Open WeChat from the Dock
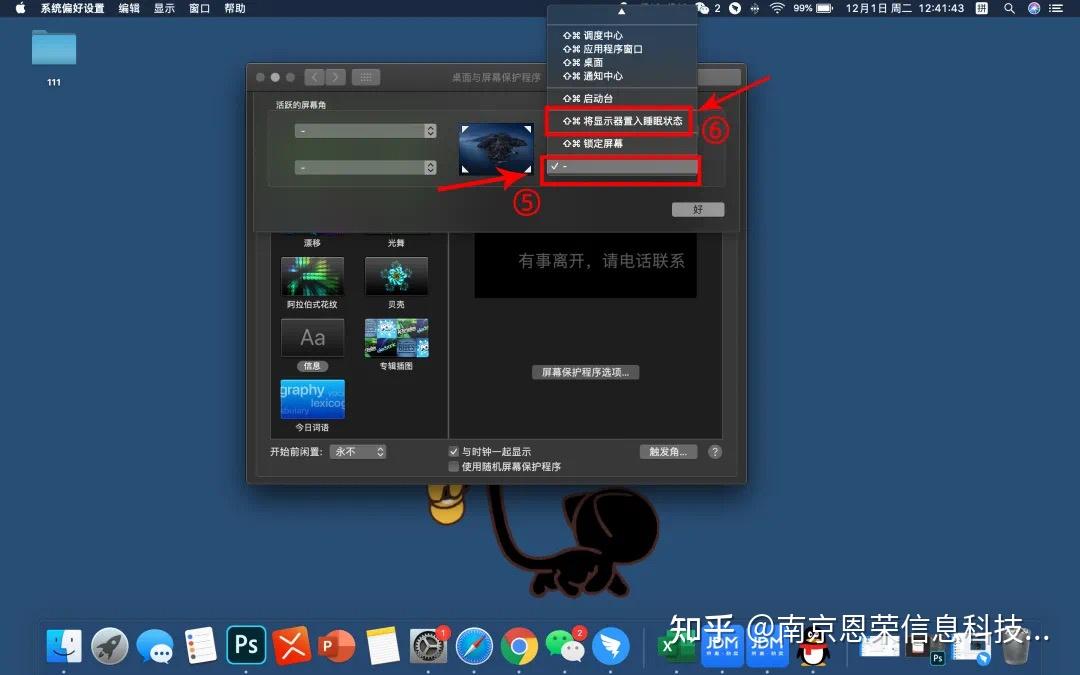Viewport: 1080px width, 675px height. 565,646
